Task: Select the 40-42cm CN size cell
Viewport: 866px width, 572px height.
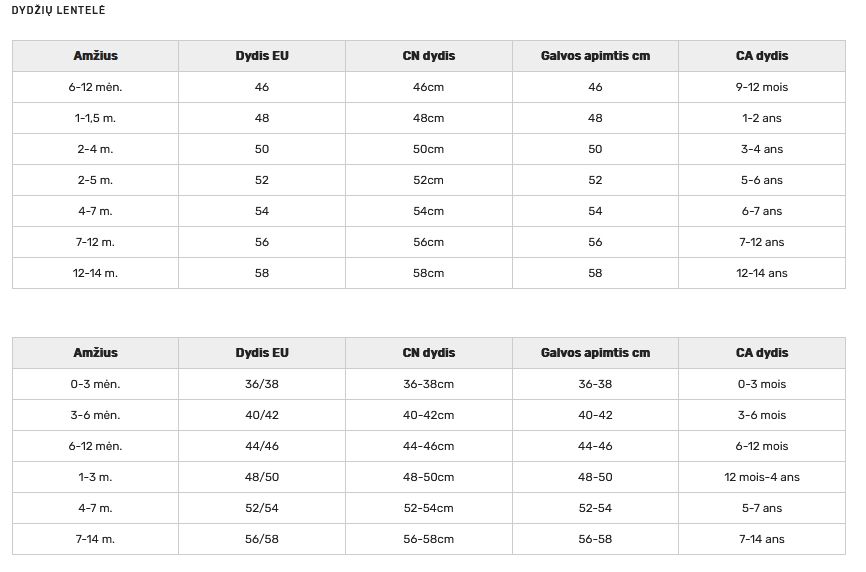Action: coord(428,415)
